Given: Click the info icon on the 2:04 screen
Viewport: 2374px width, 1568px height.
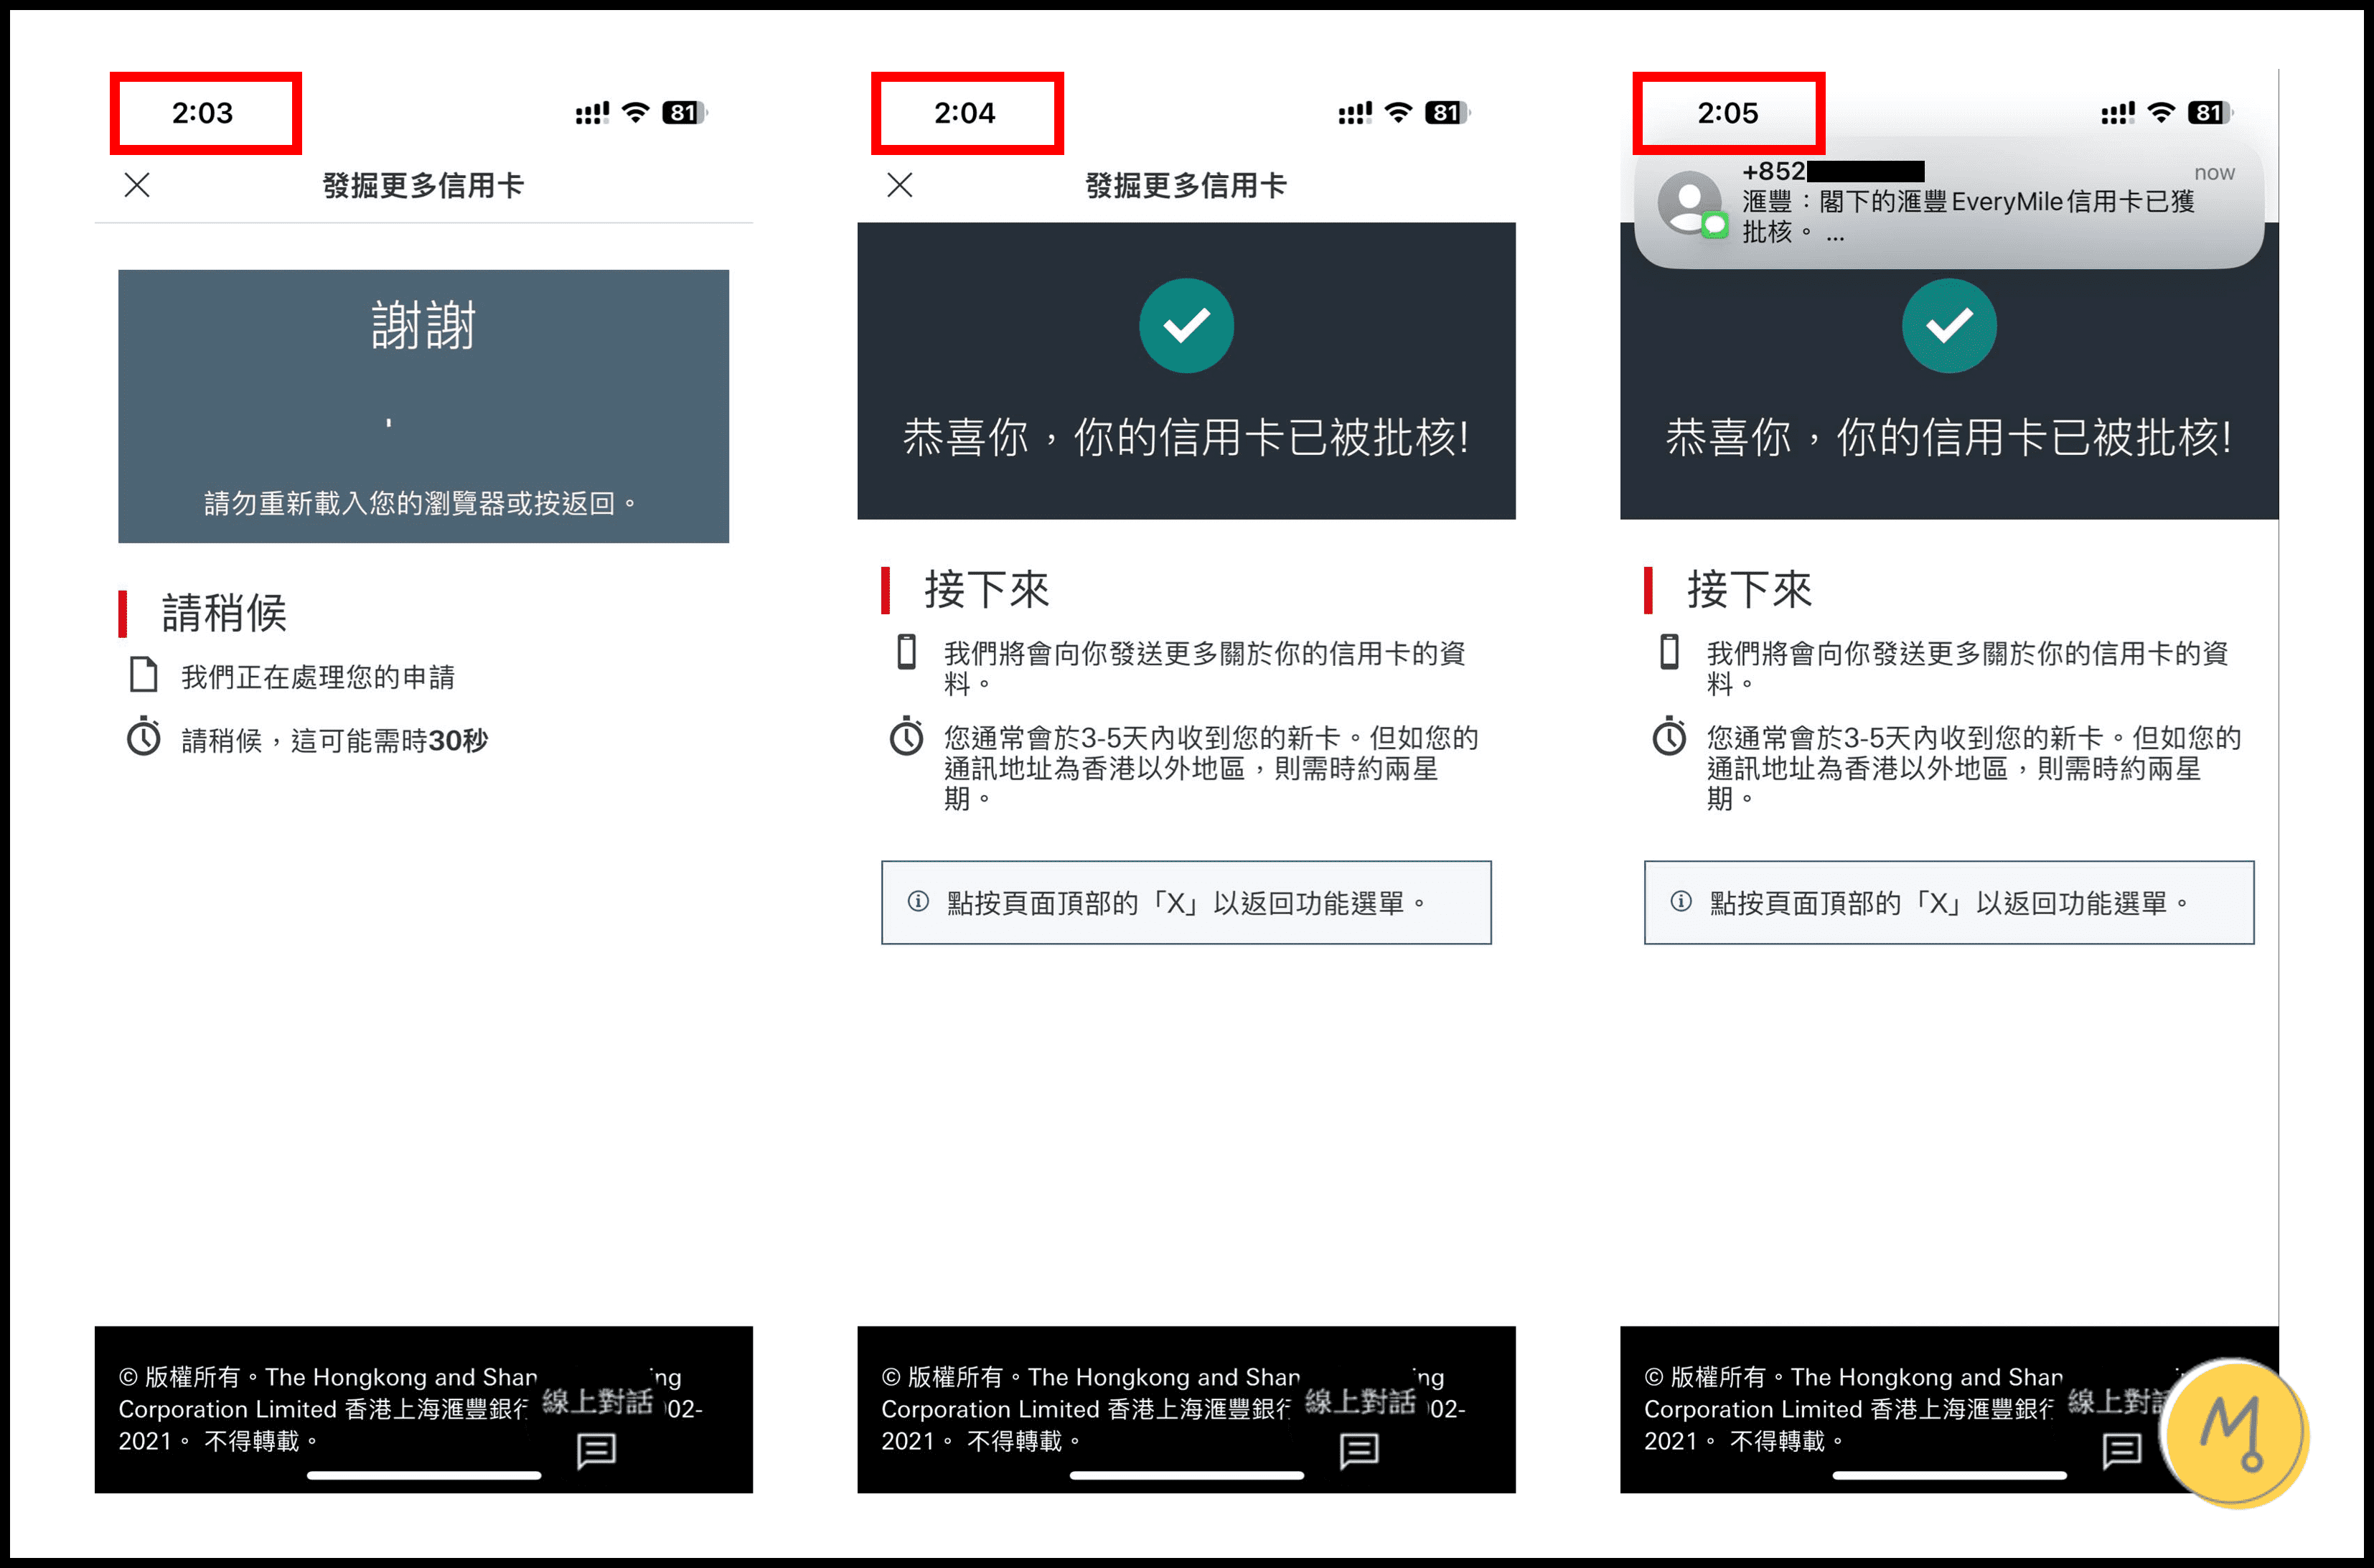Looking at the screenshot, I should click(x=918, y=902).
